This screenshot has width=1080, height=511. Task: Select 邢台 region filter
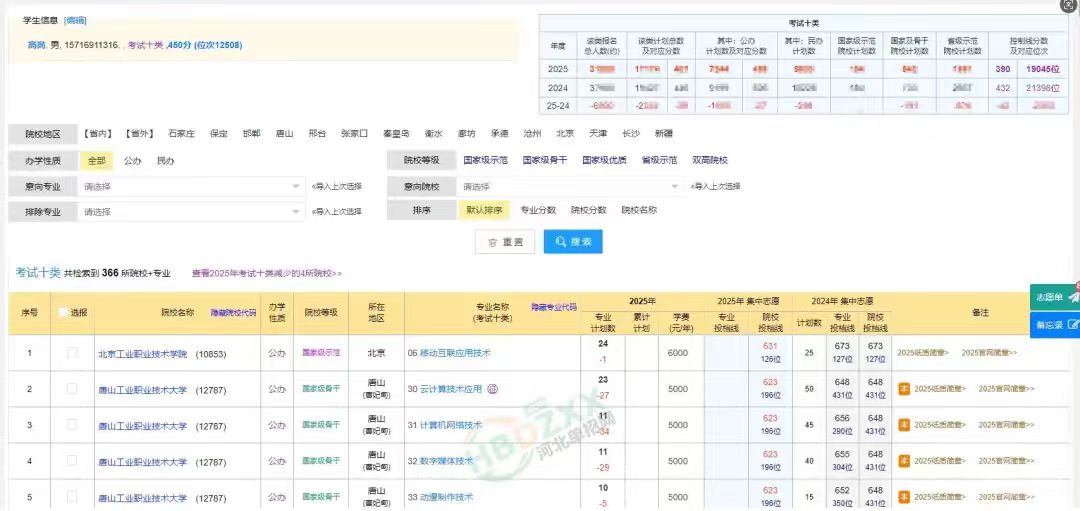click(x=318, y=134)
